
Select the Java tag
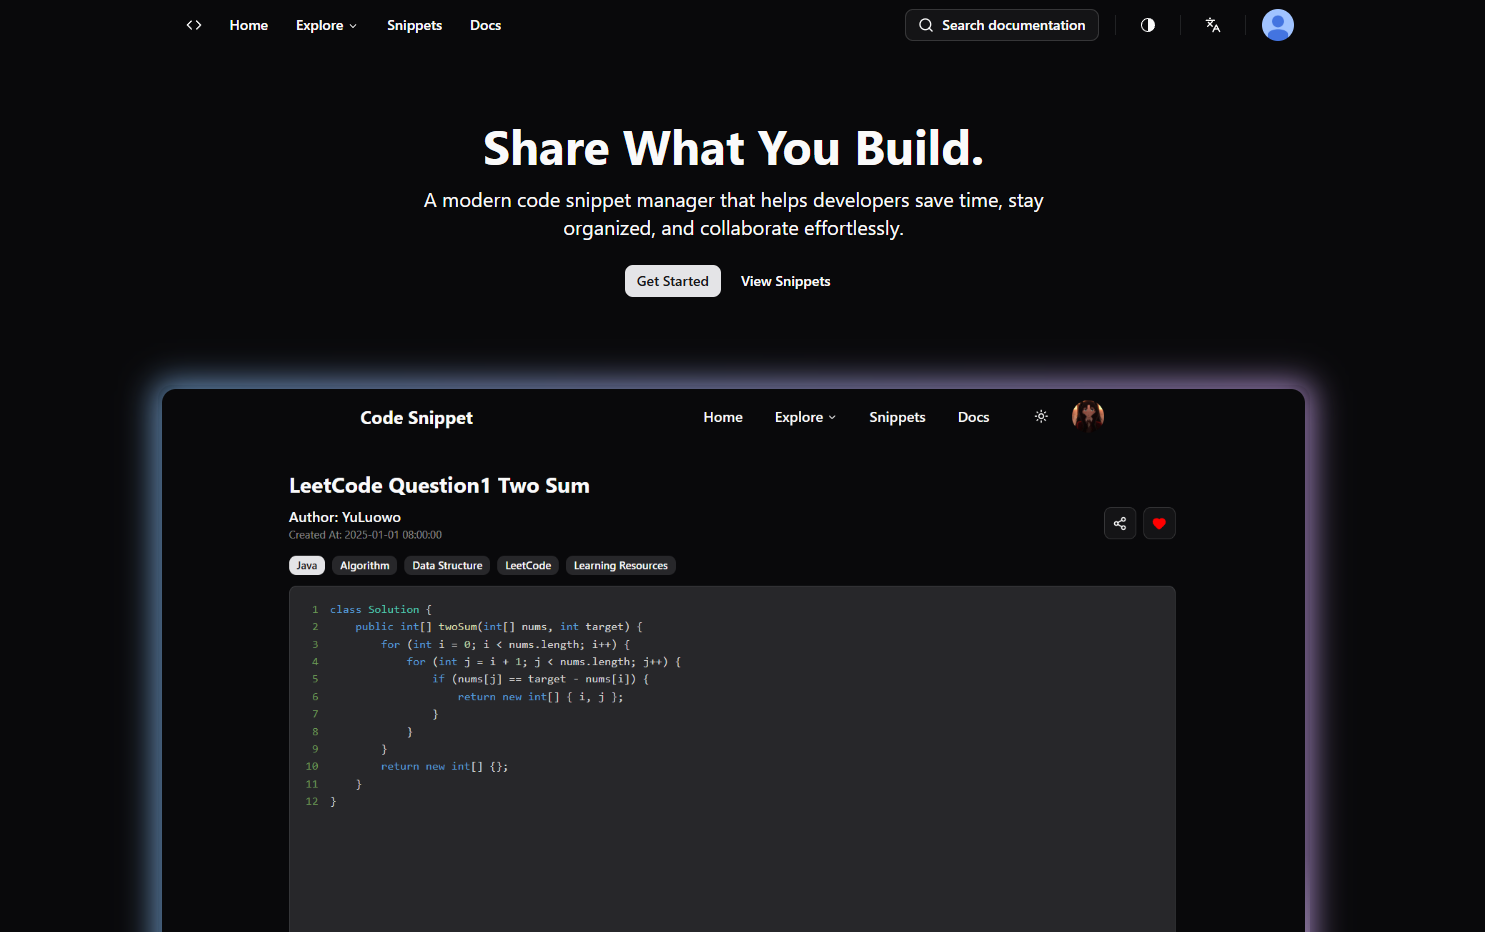(x=307, y=566)
